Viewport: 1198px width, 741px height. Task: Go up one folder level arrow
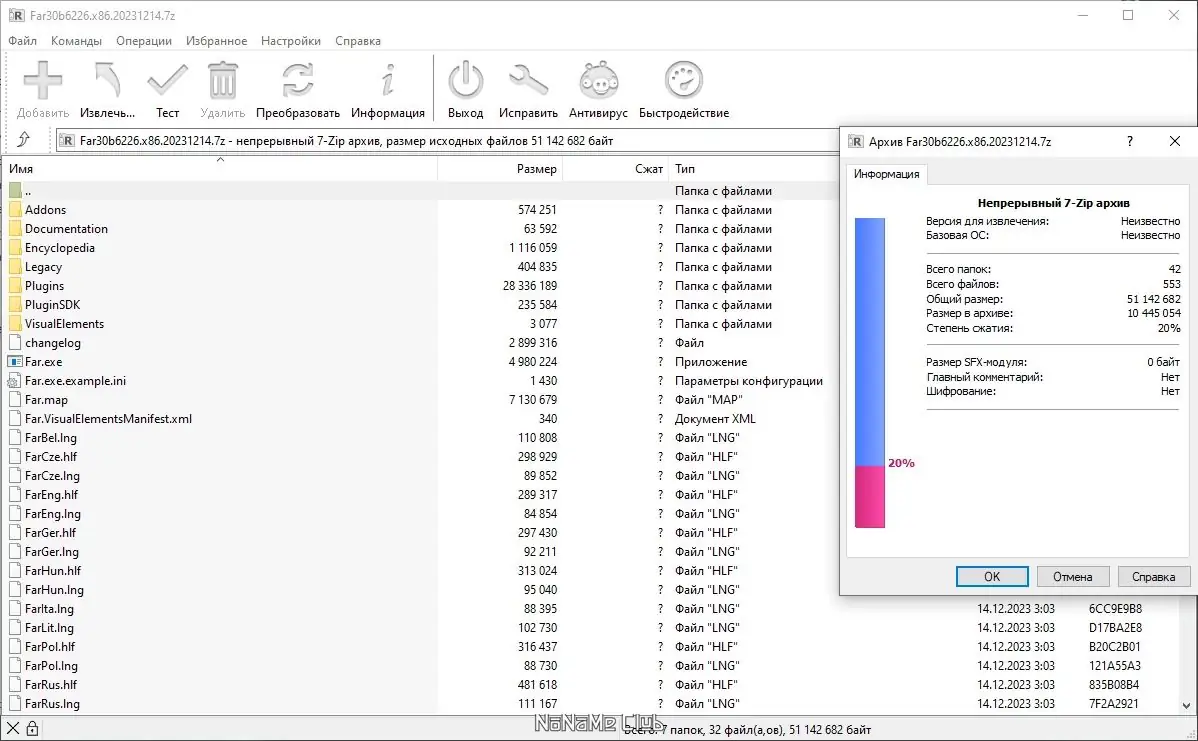coord(23,140)
